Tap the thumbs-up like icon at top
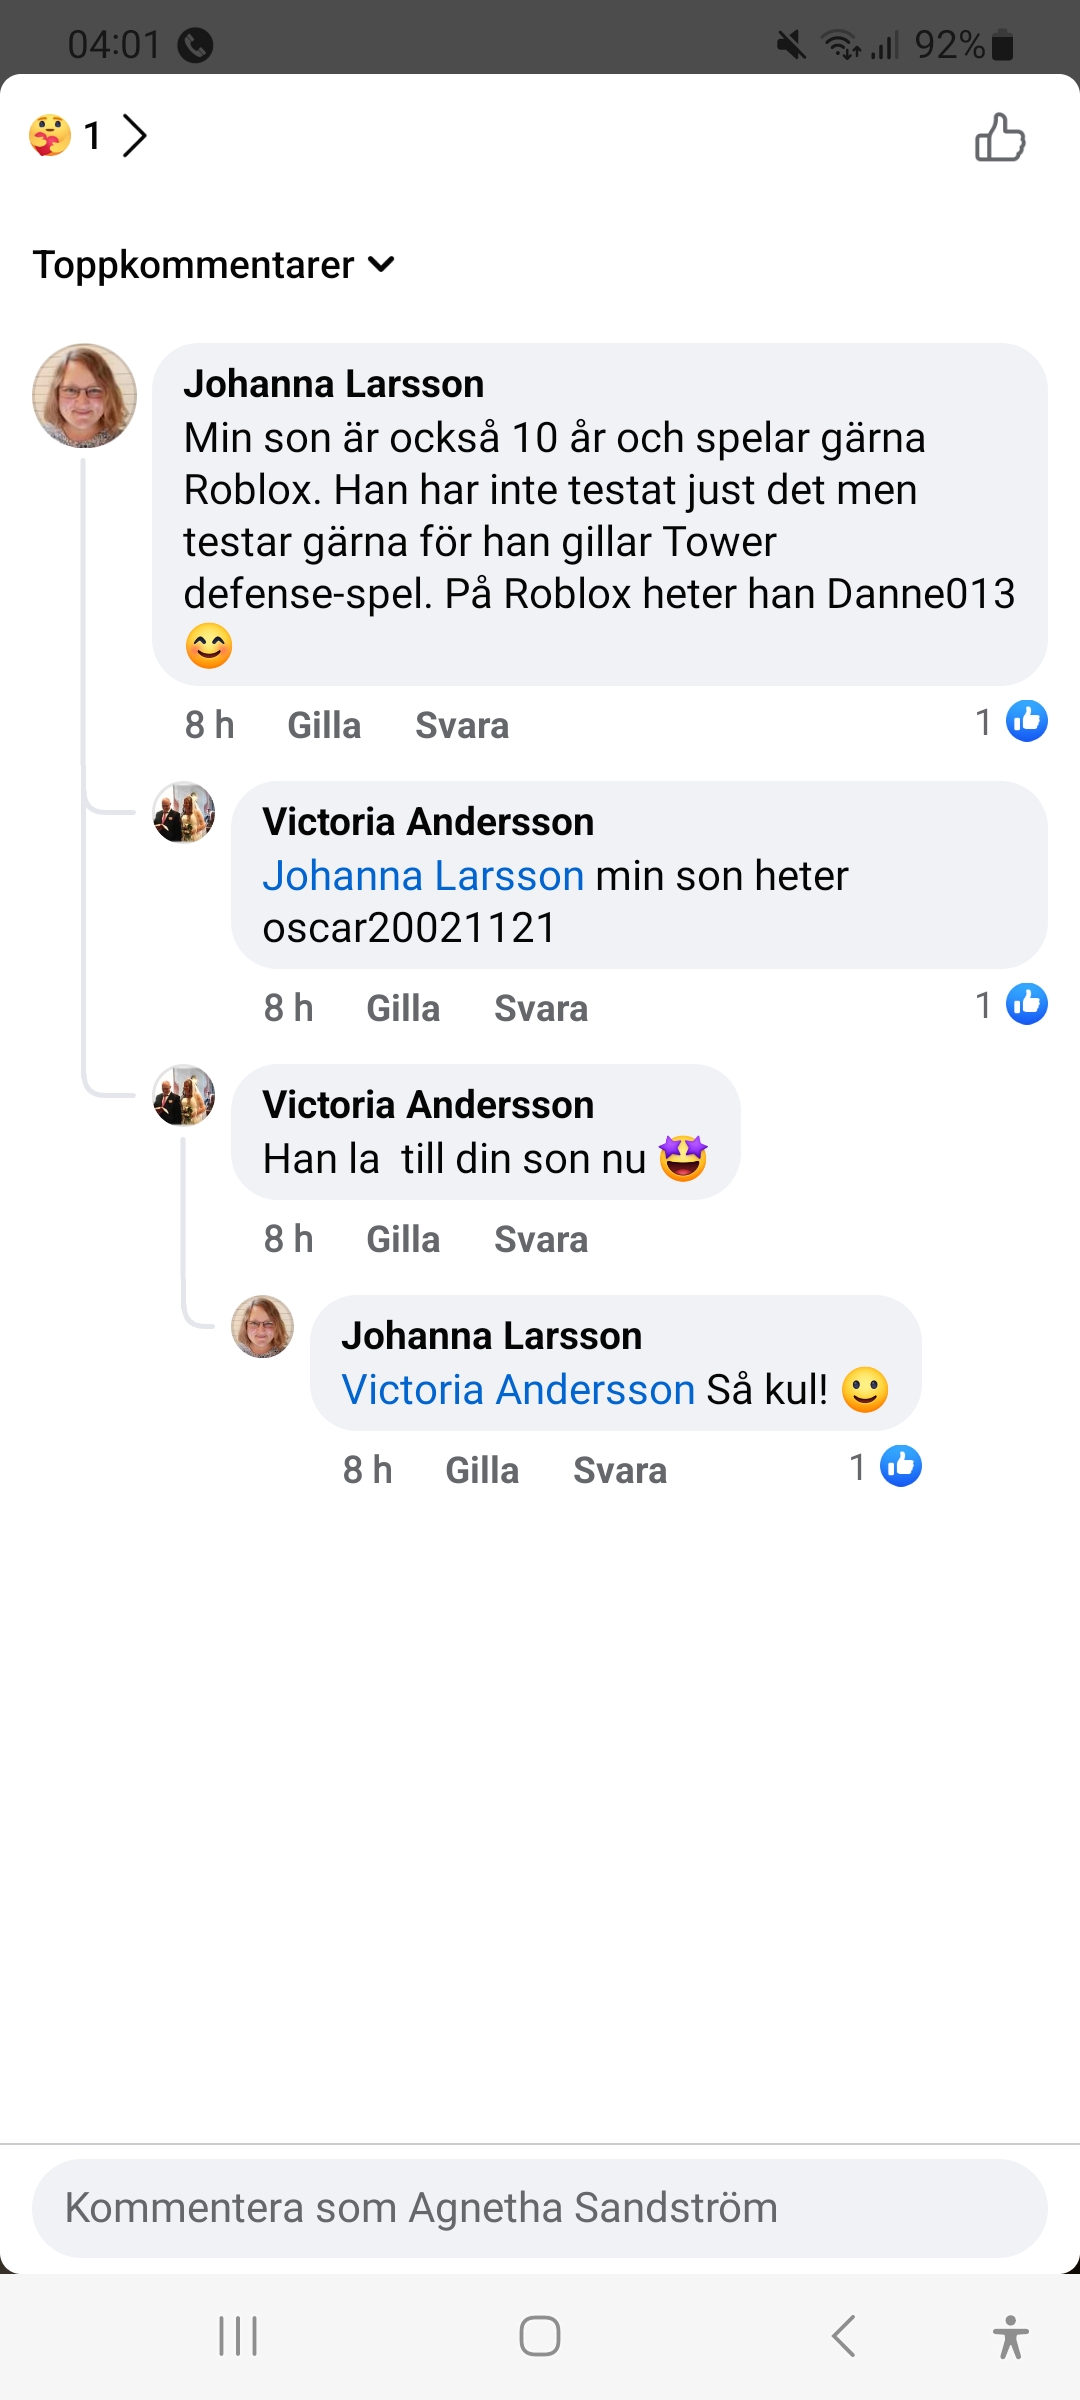Image resolution: width=1080 pixels, height=2400 pixels. [1000, 137]
